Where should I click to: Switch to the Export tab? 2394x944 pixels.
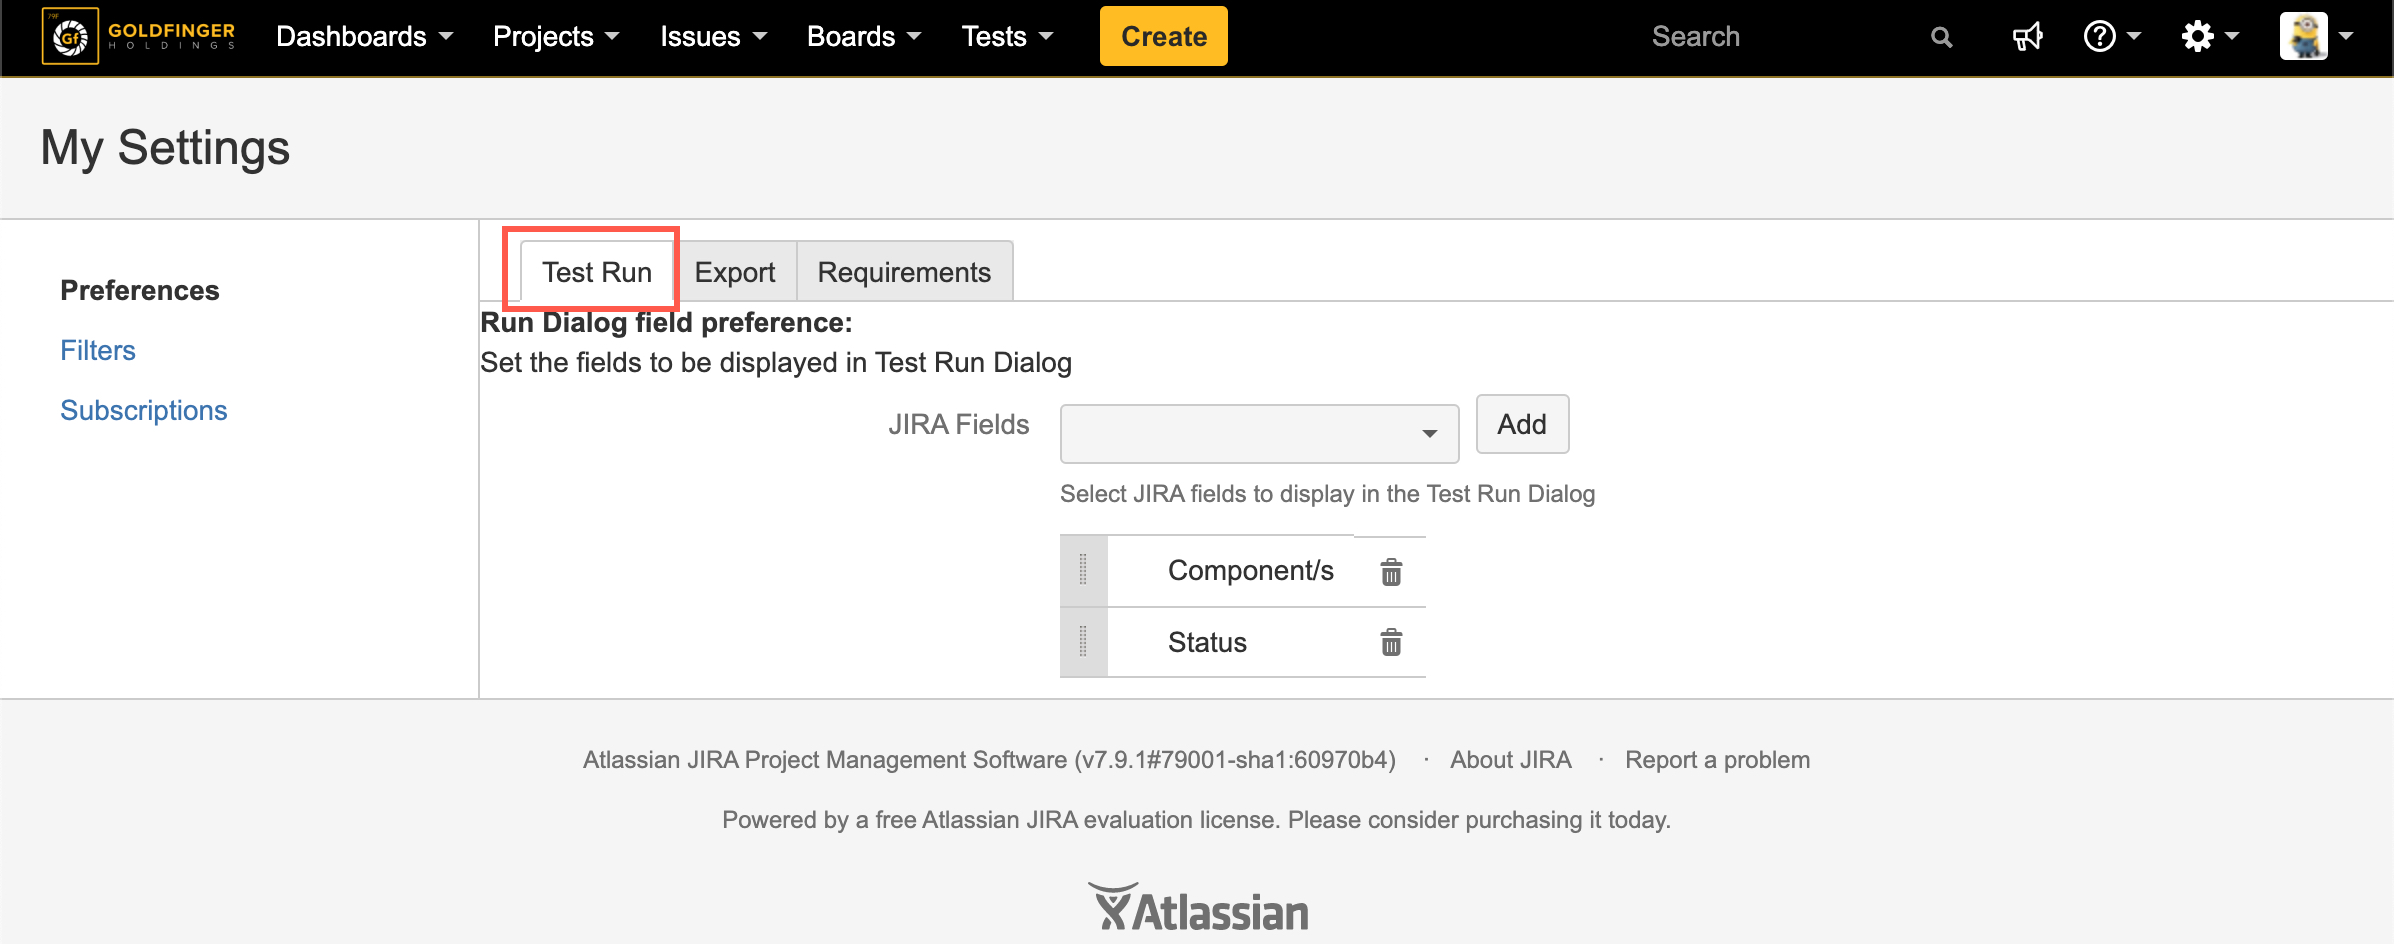(x=735, y=272)
